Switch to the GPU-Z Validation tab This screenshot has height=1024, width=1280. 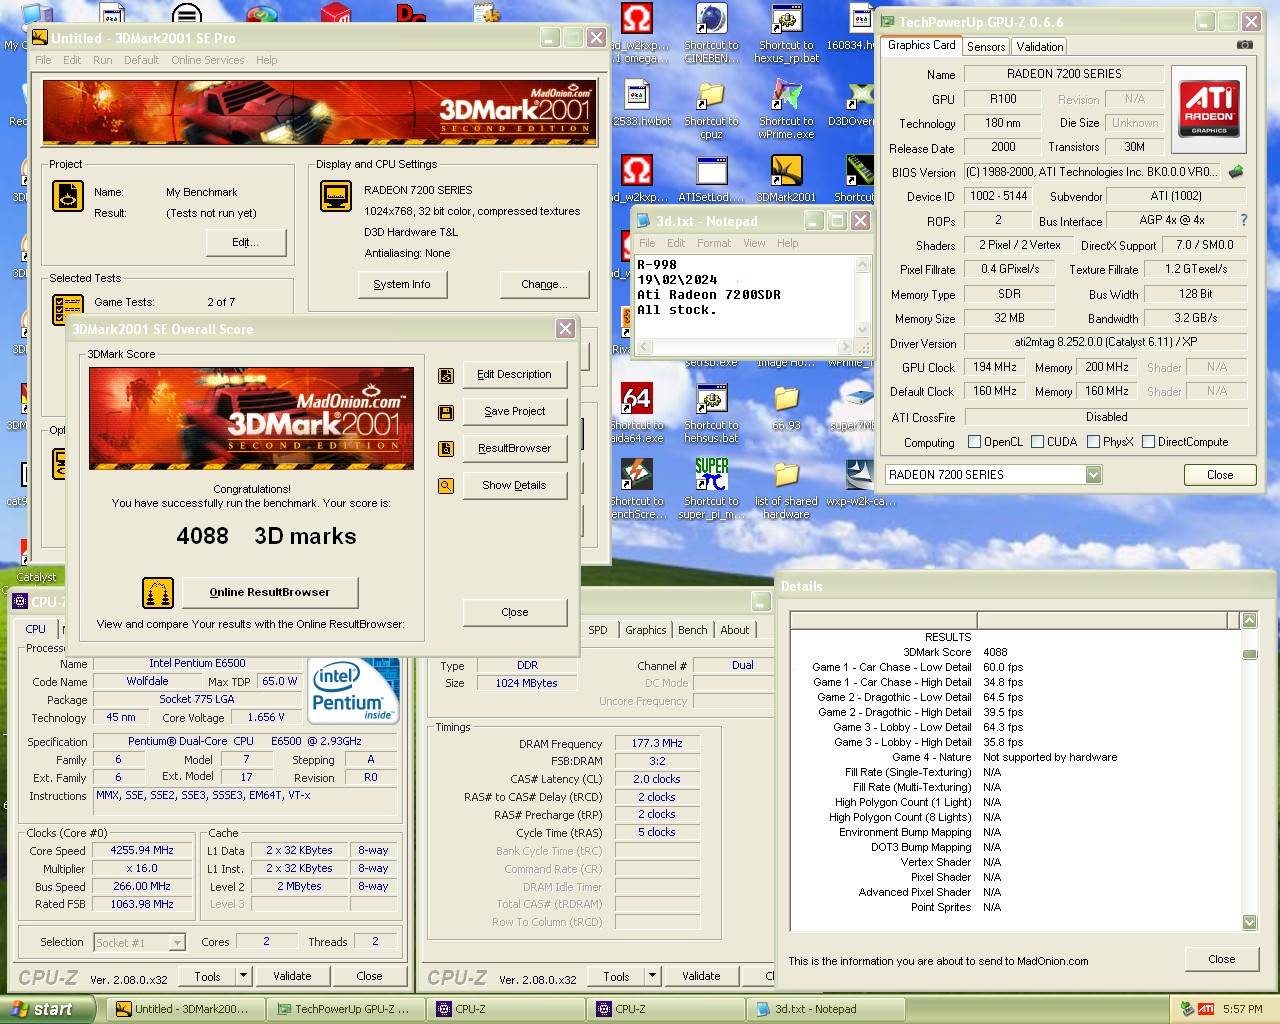point(1040,47)
